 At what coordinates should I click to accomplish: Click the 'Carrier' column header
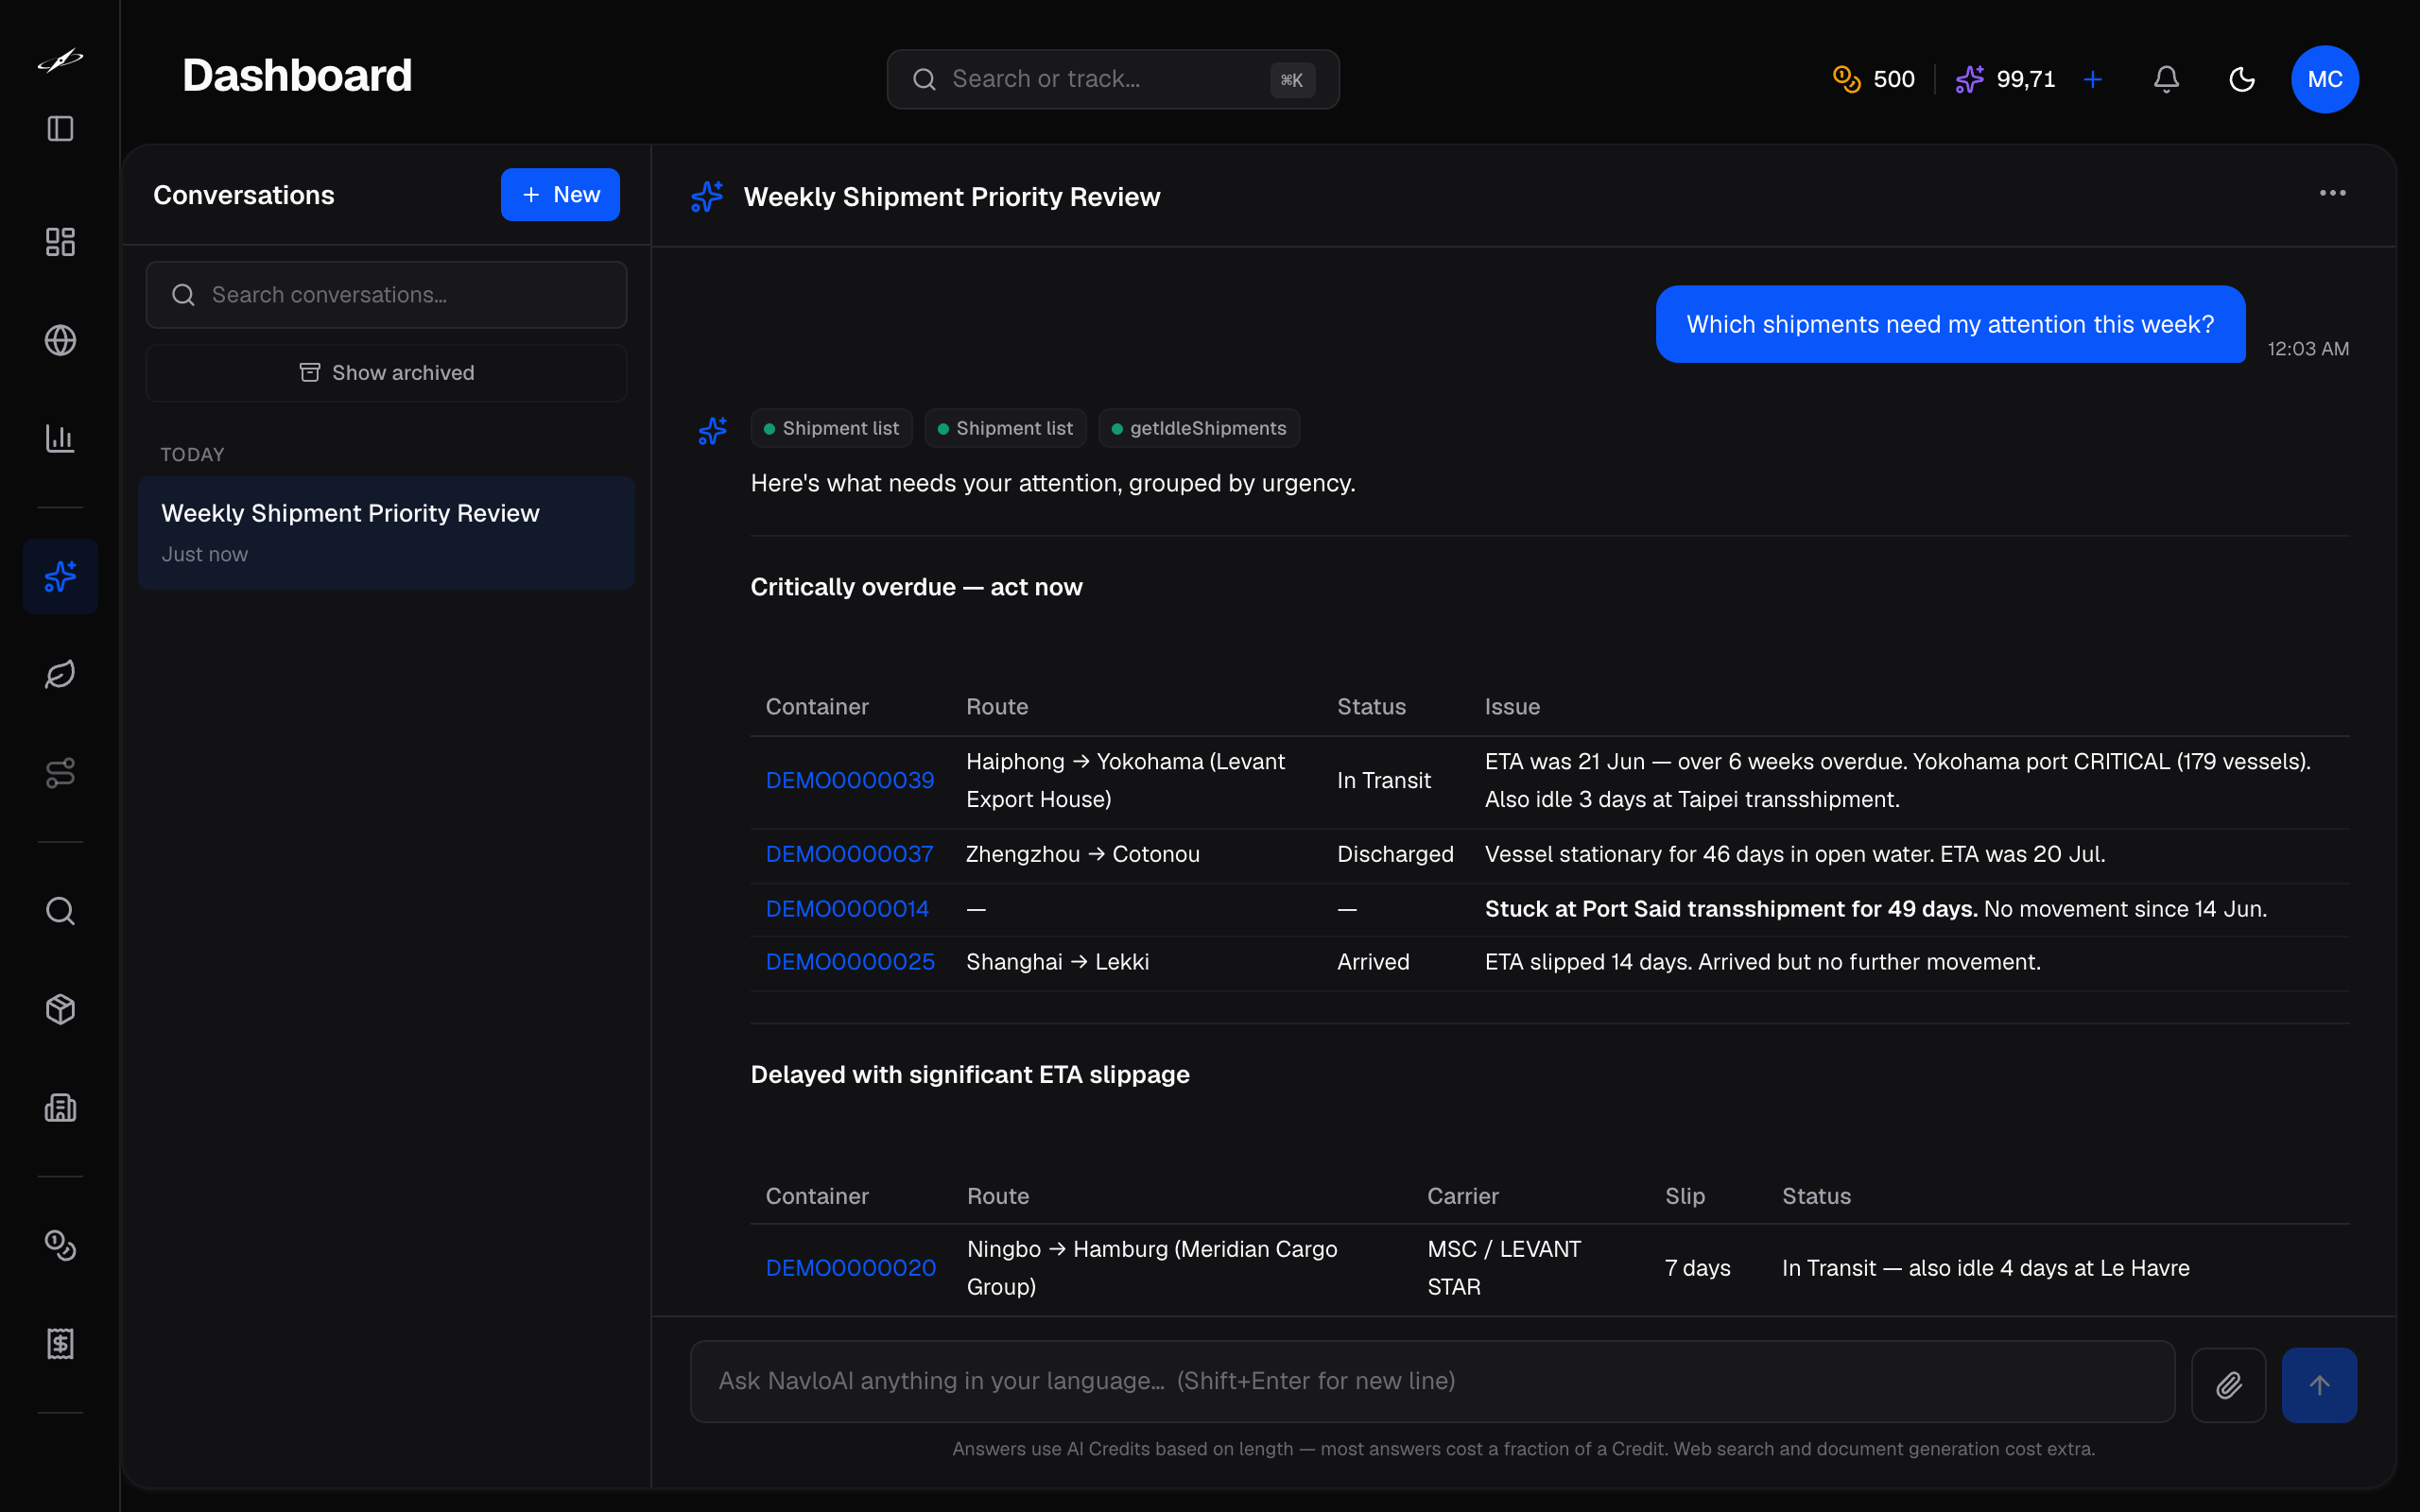click(1462, 1196)
